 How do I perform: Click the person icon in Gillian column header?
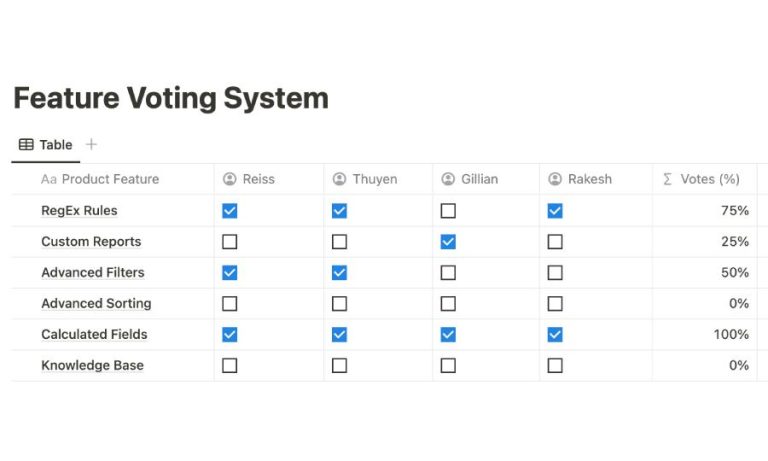(x=448, y=179)
